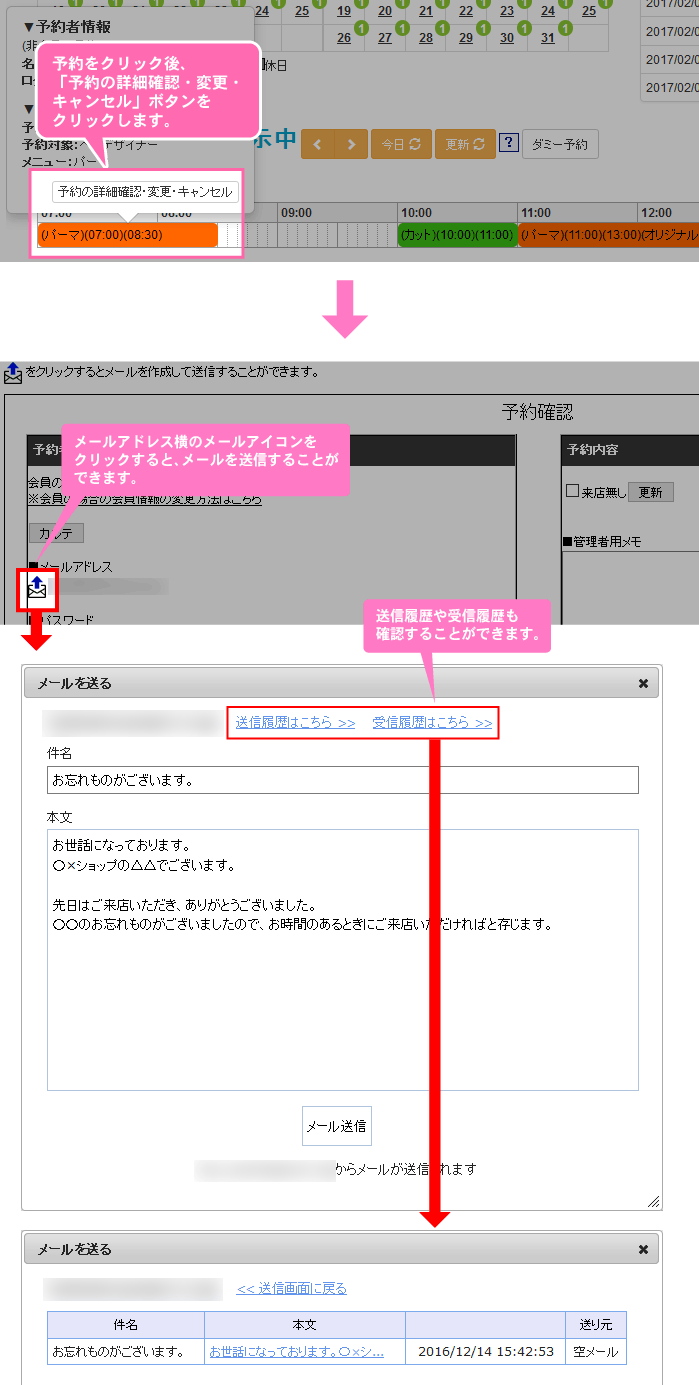This screenshot has width=699, height=1385.
Task: Click the textarea resize handle in mail dialog
Action: coord(654,1200)
